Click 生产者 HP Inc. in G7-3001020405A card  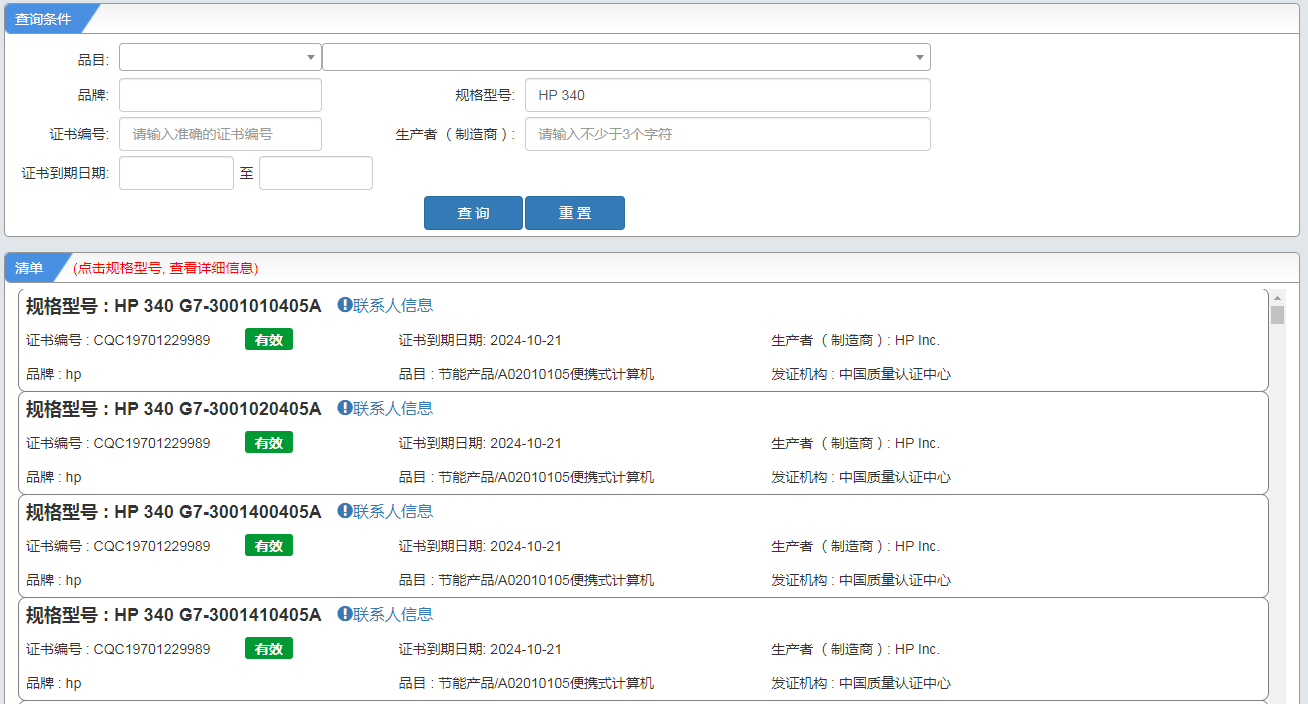[856, 443]
